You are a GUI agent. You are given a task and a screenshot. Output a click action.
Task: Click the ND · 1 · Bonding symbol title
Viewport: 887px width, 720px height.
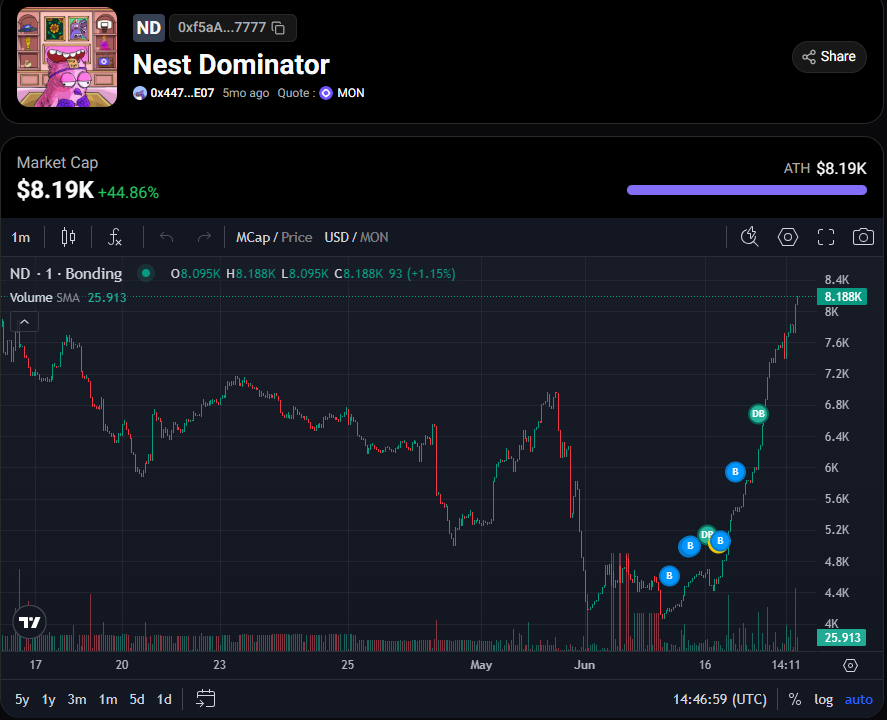(x=66, y=274)
